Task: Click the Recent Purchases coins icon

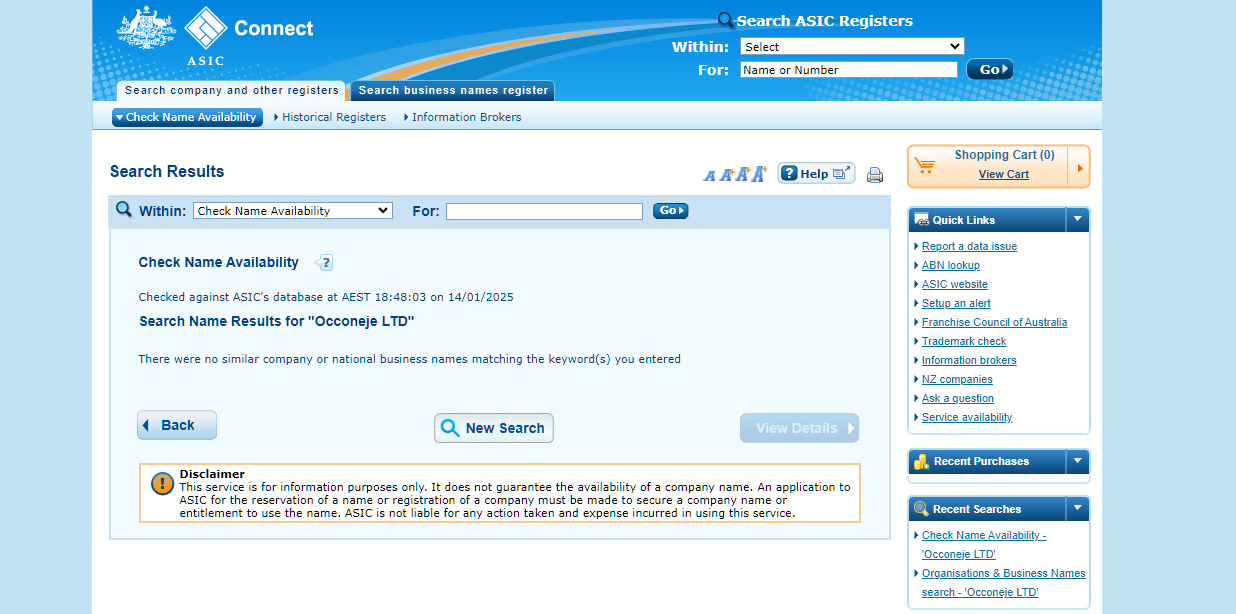Action: tap(922, 461)
